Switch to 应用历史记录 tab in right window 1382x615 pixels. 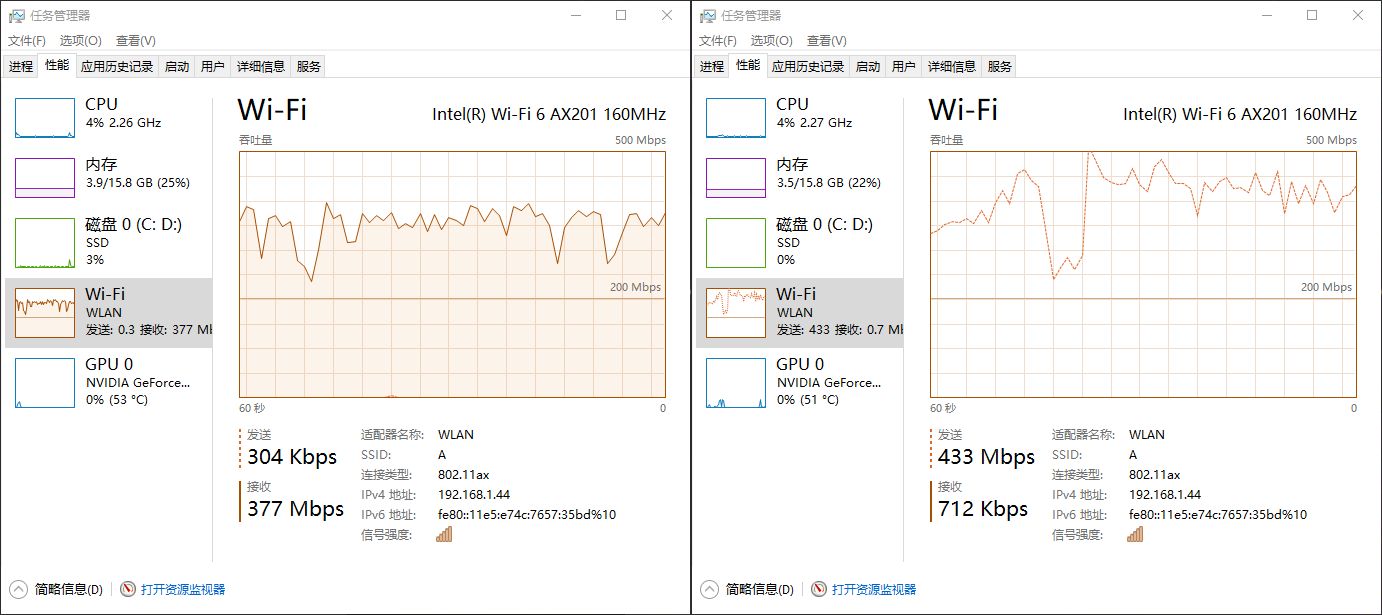[x=809, y=67]
